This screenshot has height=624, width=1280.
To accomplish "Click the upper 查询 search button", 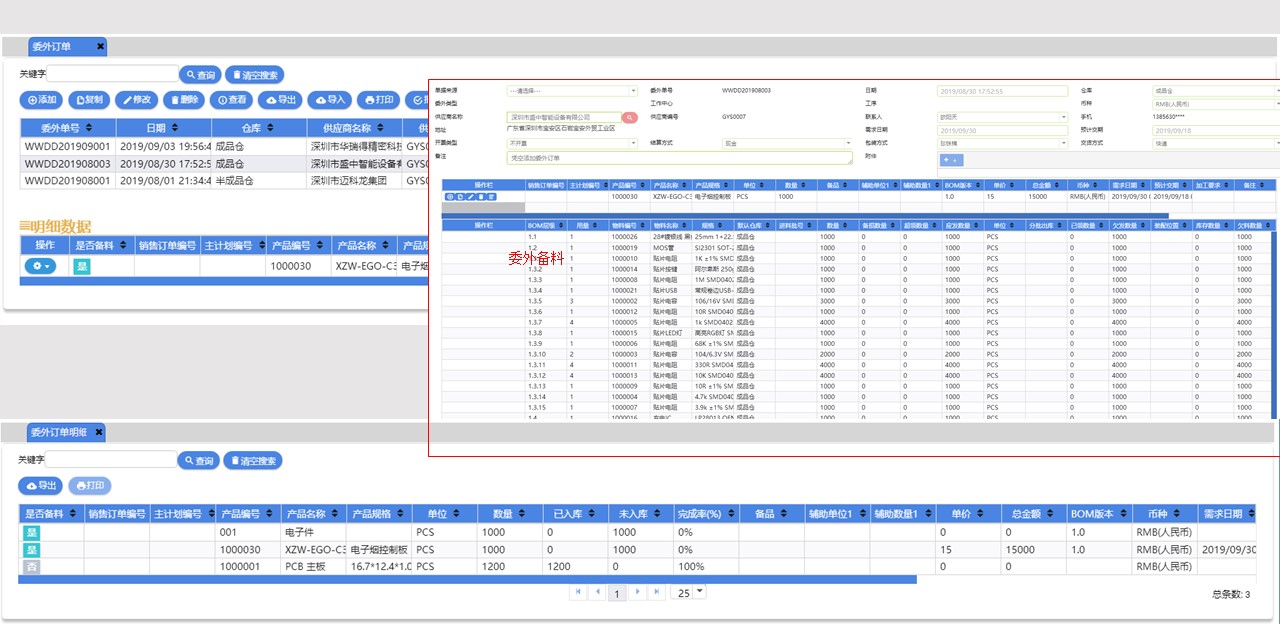I will point(200,75).
